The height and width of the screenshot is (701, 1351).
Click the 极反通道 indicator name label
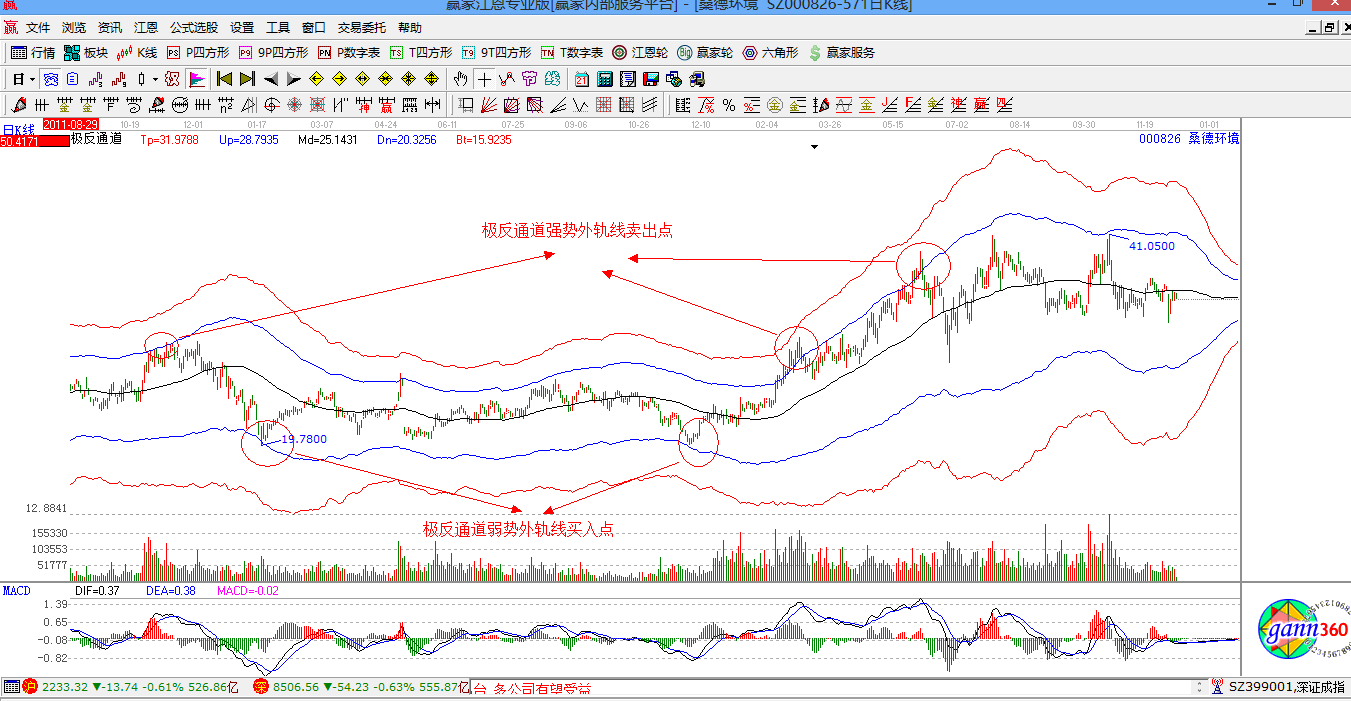(96, 139)
